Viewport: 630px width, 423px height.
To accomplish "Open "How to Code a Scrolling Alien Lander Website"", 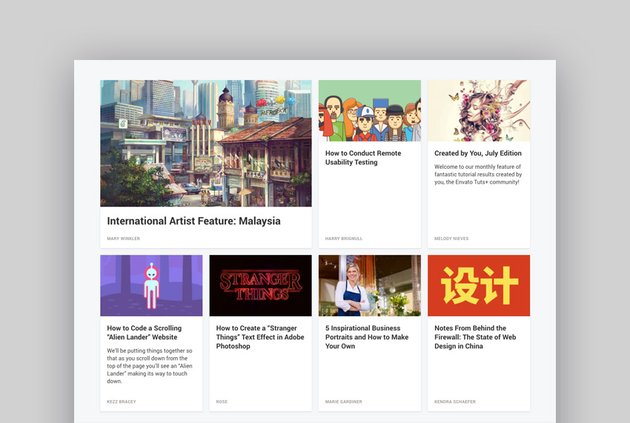I will coord(144,333).
